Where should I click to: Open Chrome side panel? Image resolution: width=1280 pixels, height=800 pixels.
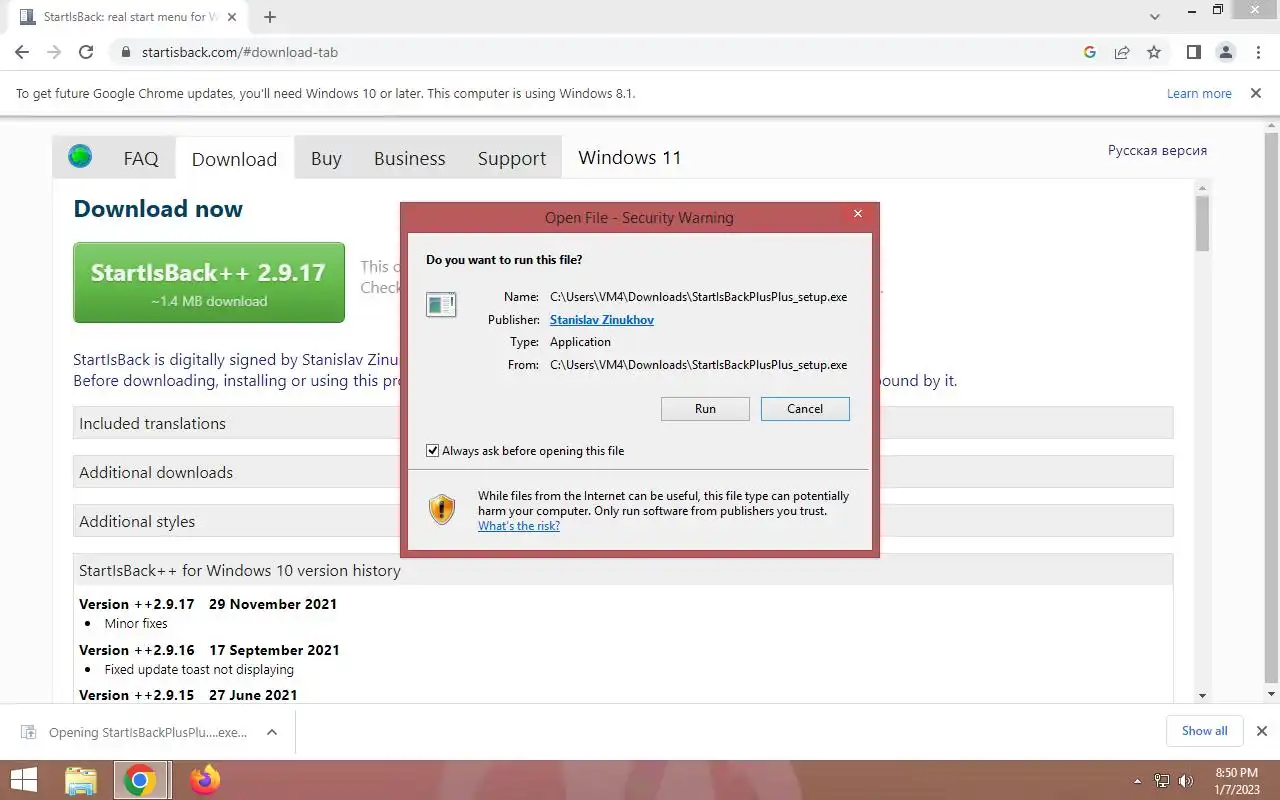tap(1194, 52)
